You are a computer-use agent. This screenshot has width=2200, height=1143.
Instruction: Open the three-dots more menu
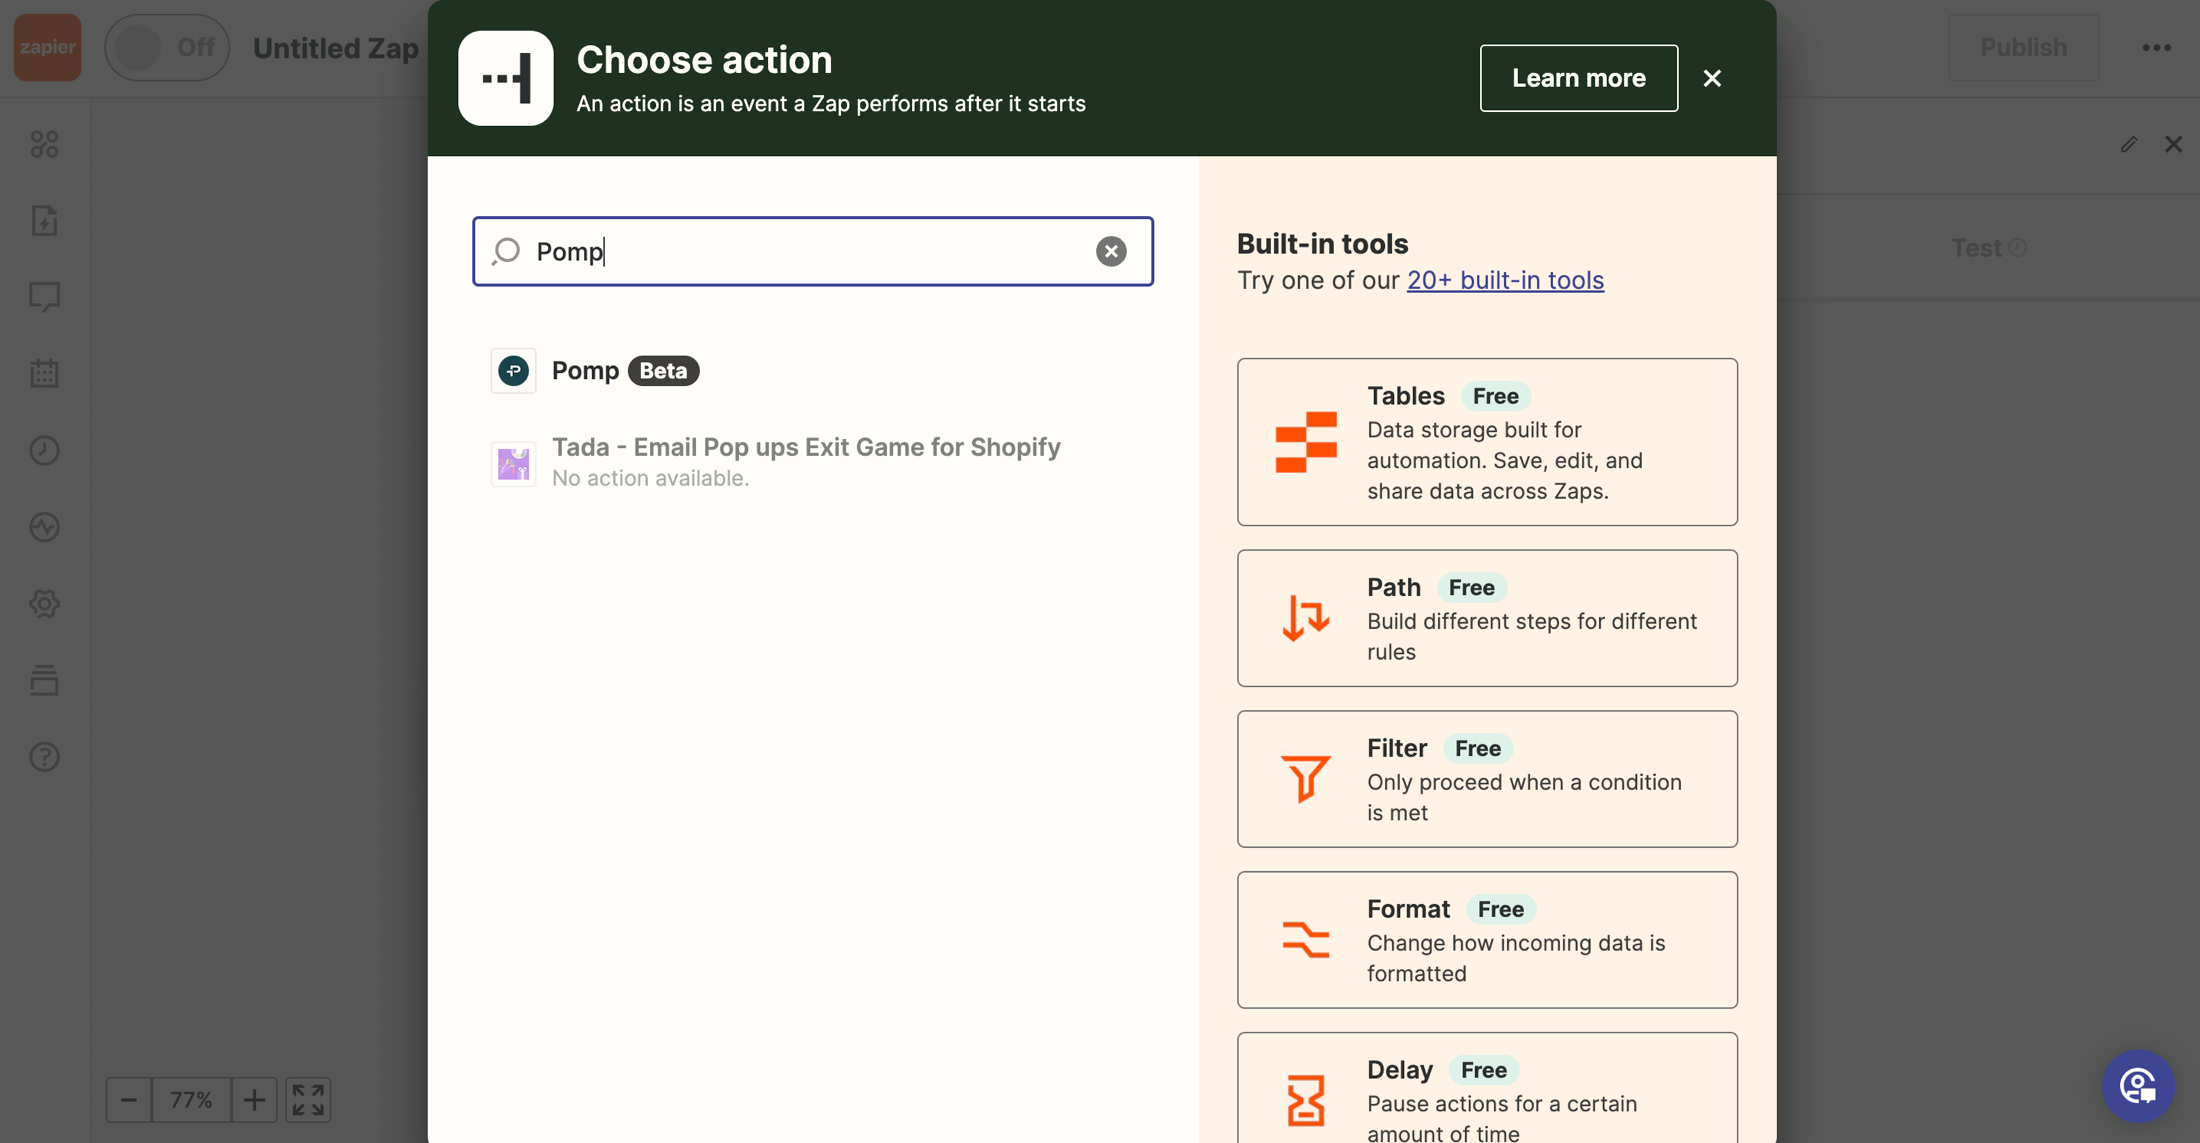(2156, 47)
